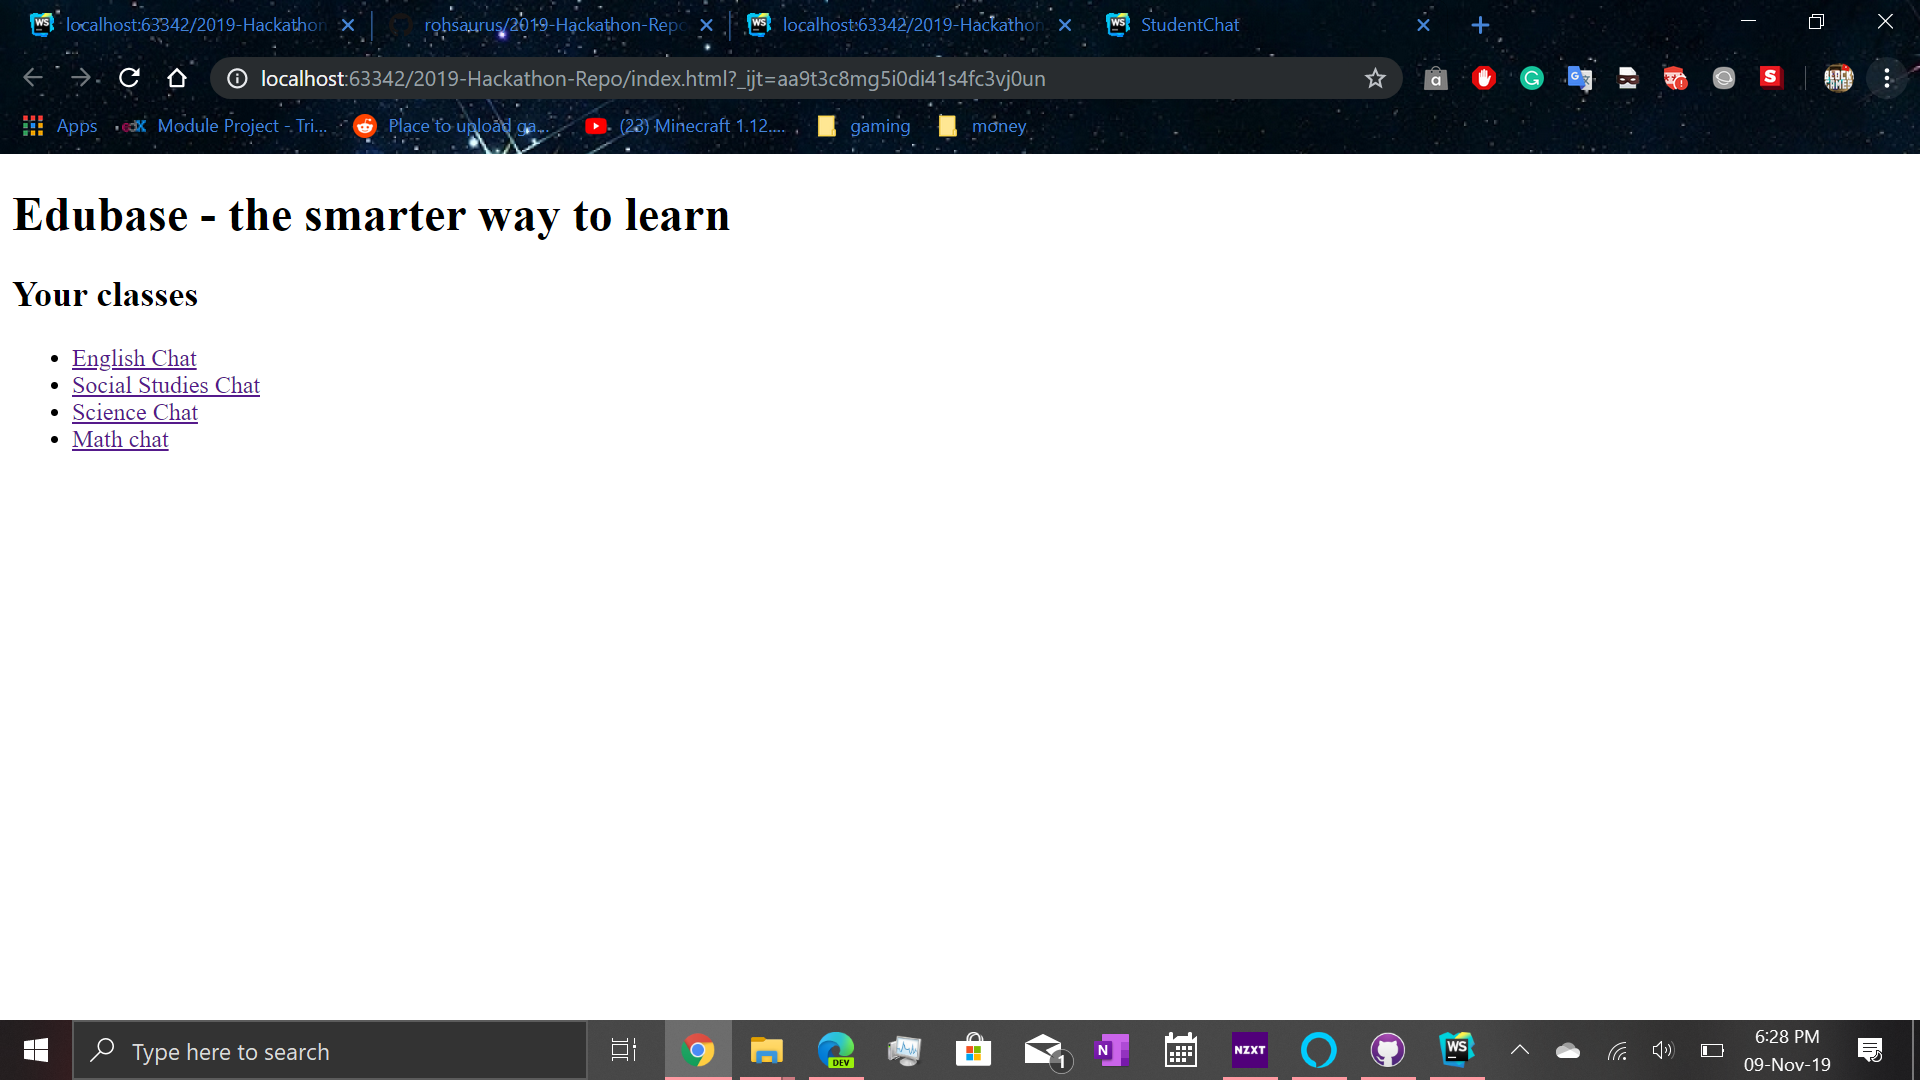Open WebStorm from the taskbar

pos(1457,1050)
